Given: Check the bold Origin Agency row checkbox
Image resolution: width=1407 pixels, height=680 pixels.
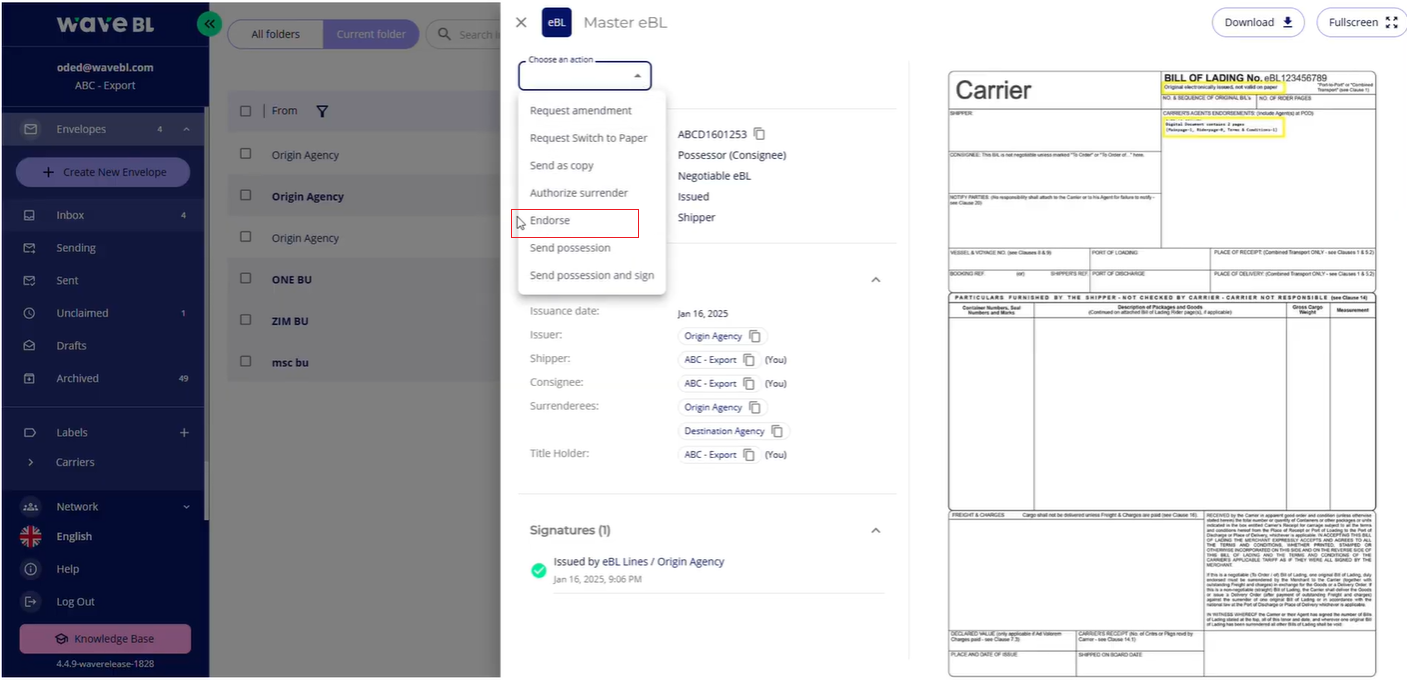Looking at the screenshot, I should (x=246, y=196).
